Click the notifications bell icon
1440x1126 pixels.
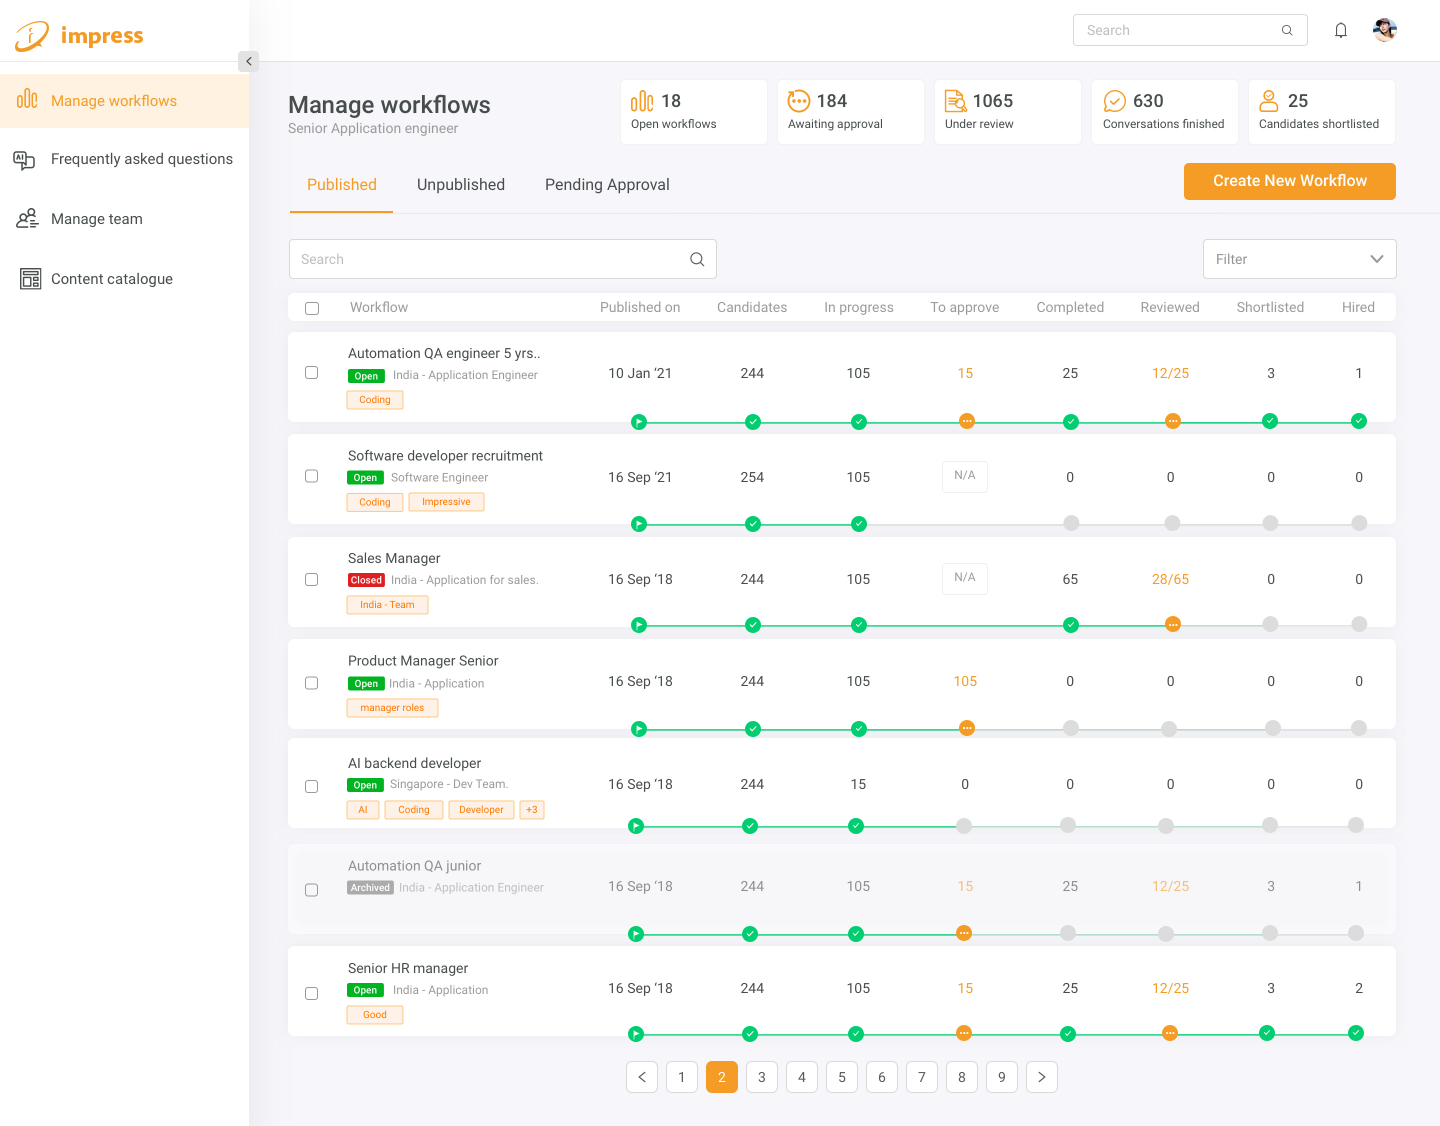[x=1341, y=30]
